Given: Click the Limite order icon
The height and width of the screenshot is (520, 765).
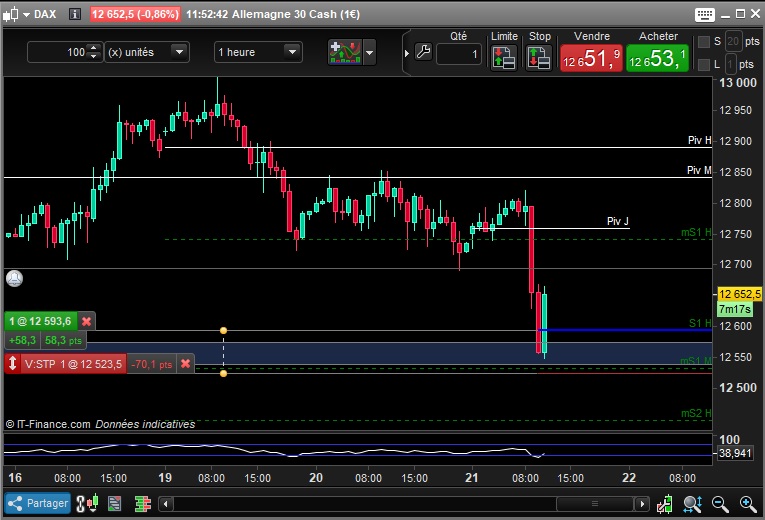Looking at the screenshot, I should [504, 58].
